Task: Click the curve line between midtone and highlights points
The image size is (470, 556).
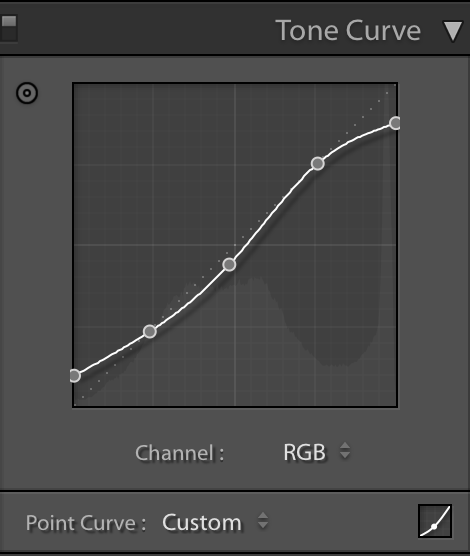Action: tap(272, 213)
